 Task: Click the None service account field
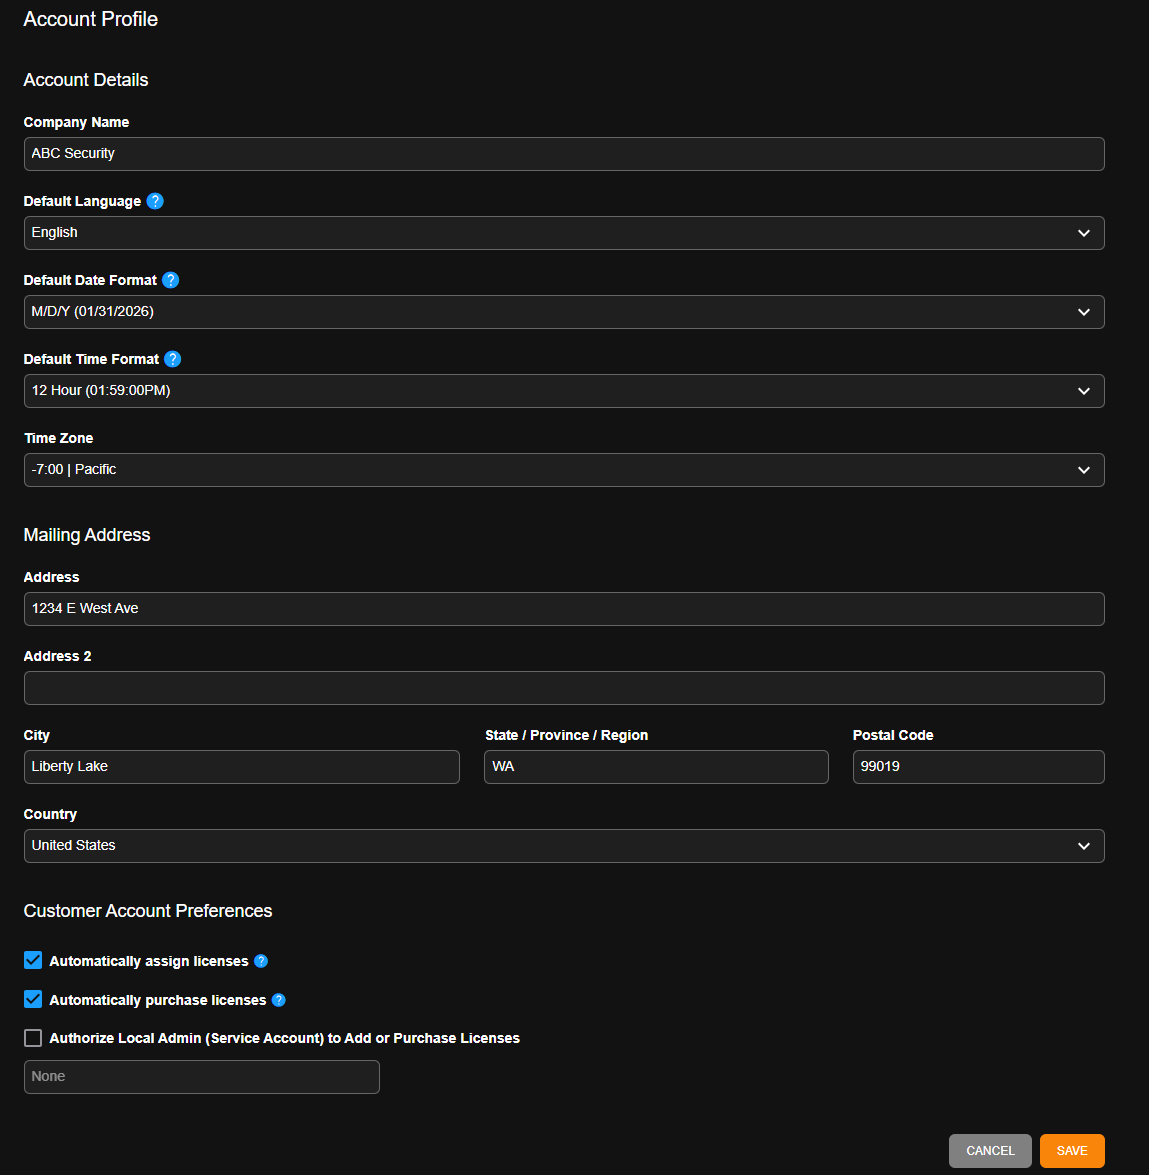tap(200, 1076)
